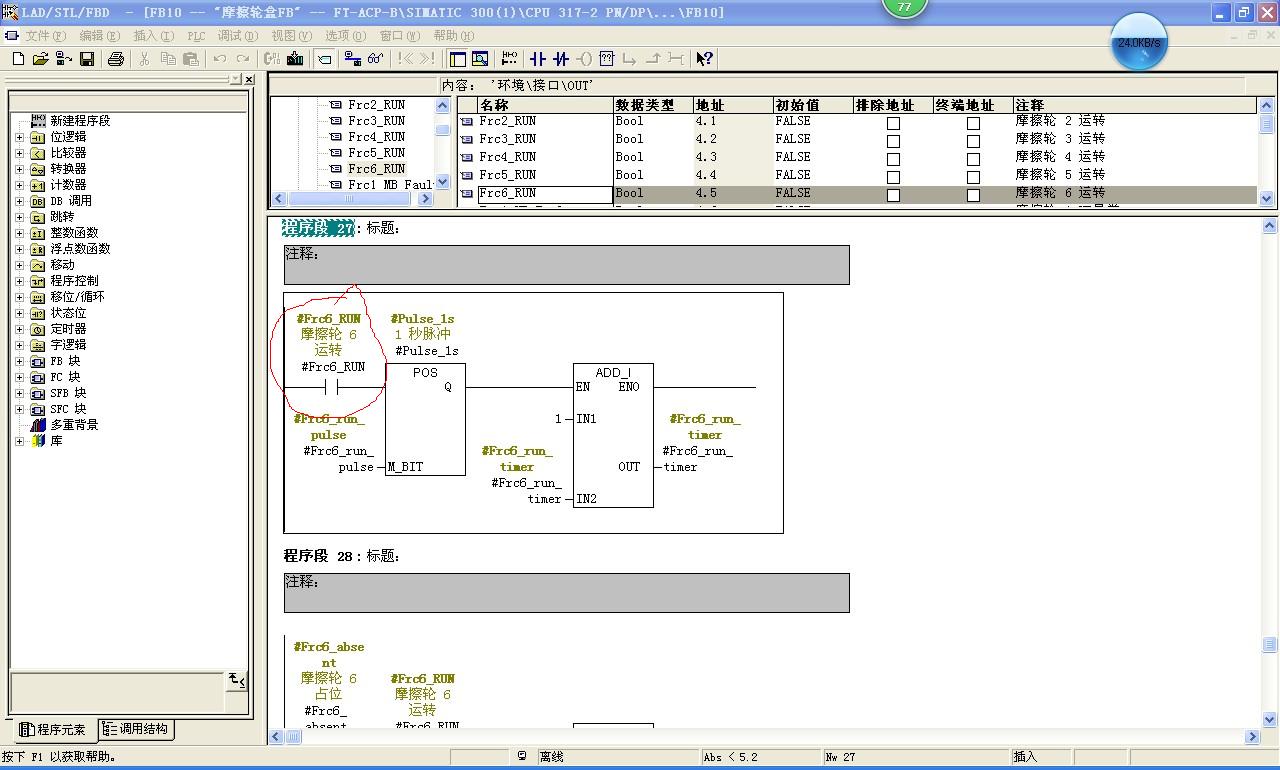Expand the FB 块 tree node

click(19, 361)
